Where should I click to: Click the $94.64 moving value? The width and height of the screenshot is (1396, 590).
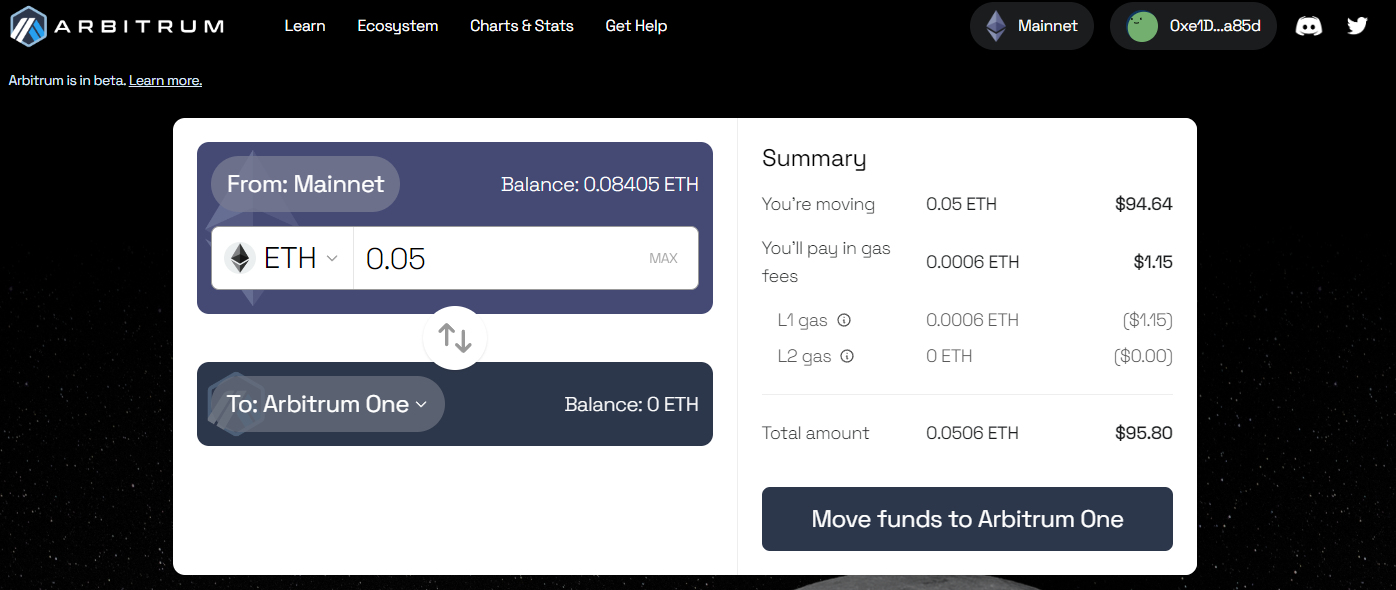pos(1143,204)
